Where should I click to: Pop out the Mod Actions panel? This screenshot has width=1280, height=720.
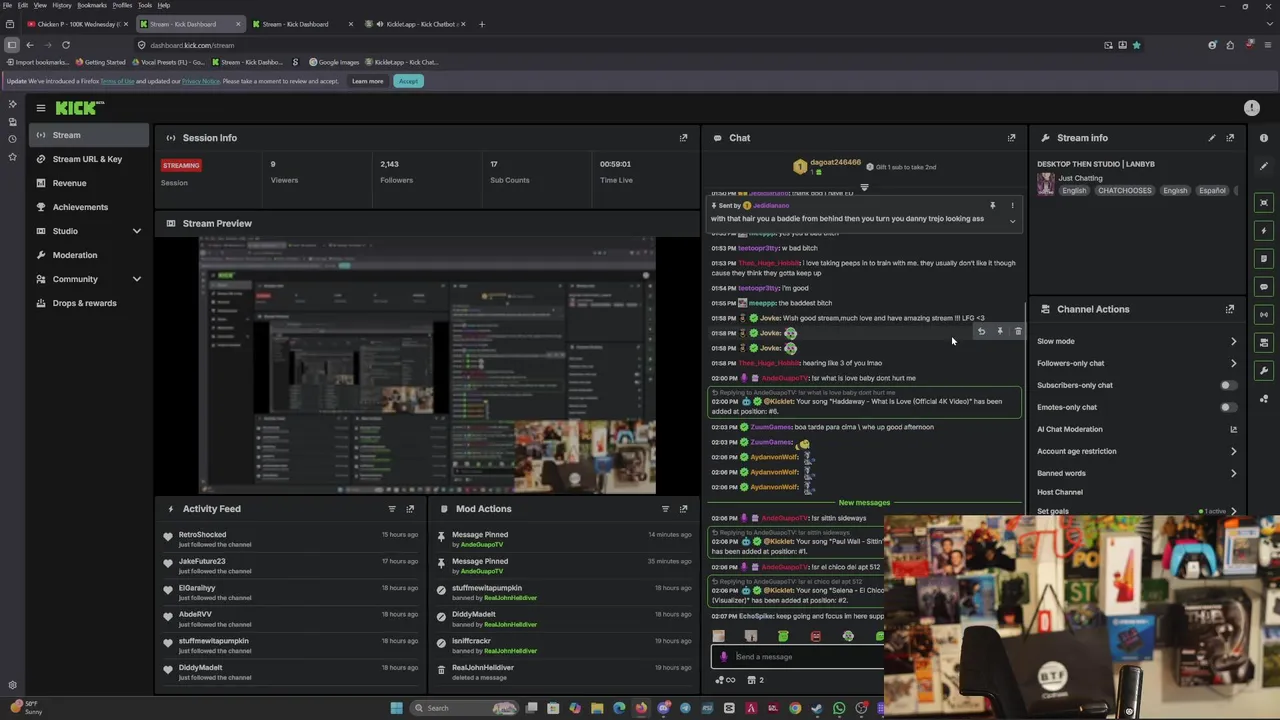click(683, 509)
